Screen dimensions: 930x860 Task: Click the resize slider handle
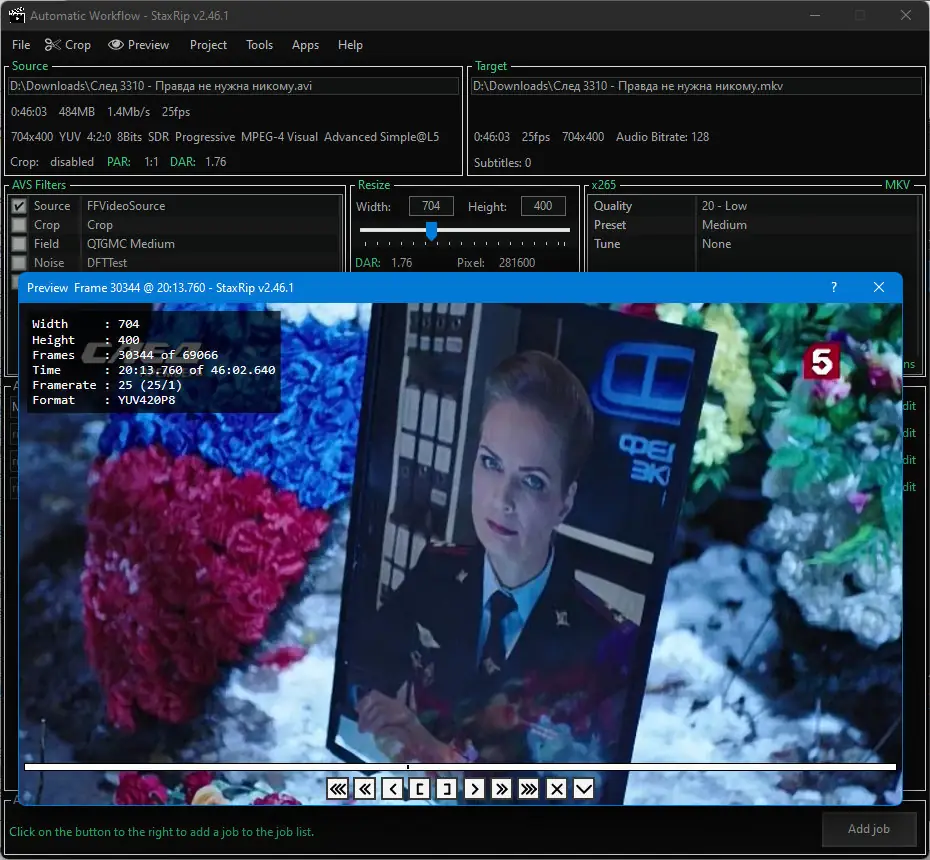pyautogui.click(x=431, y=231)
